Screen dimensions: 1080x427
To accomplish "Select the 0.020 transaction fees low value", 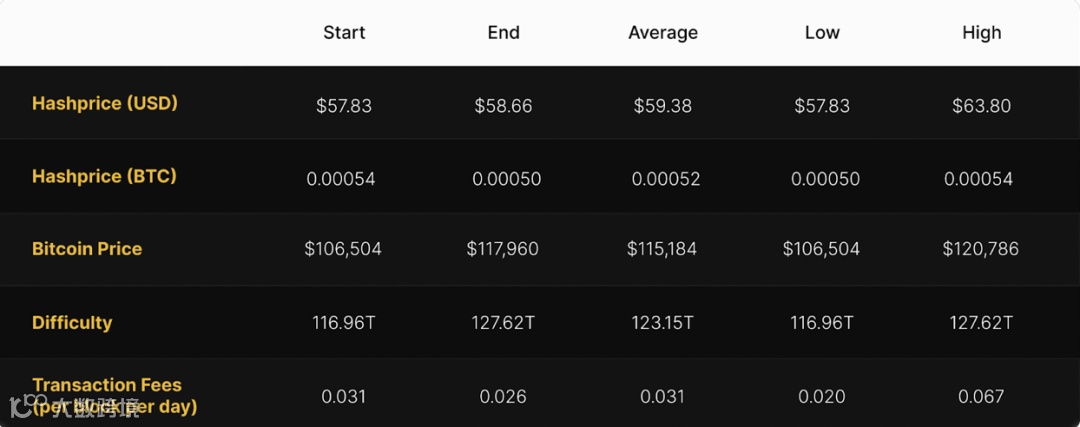I will [x=822, y=397].
